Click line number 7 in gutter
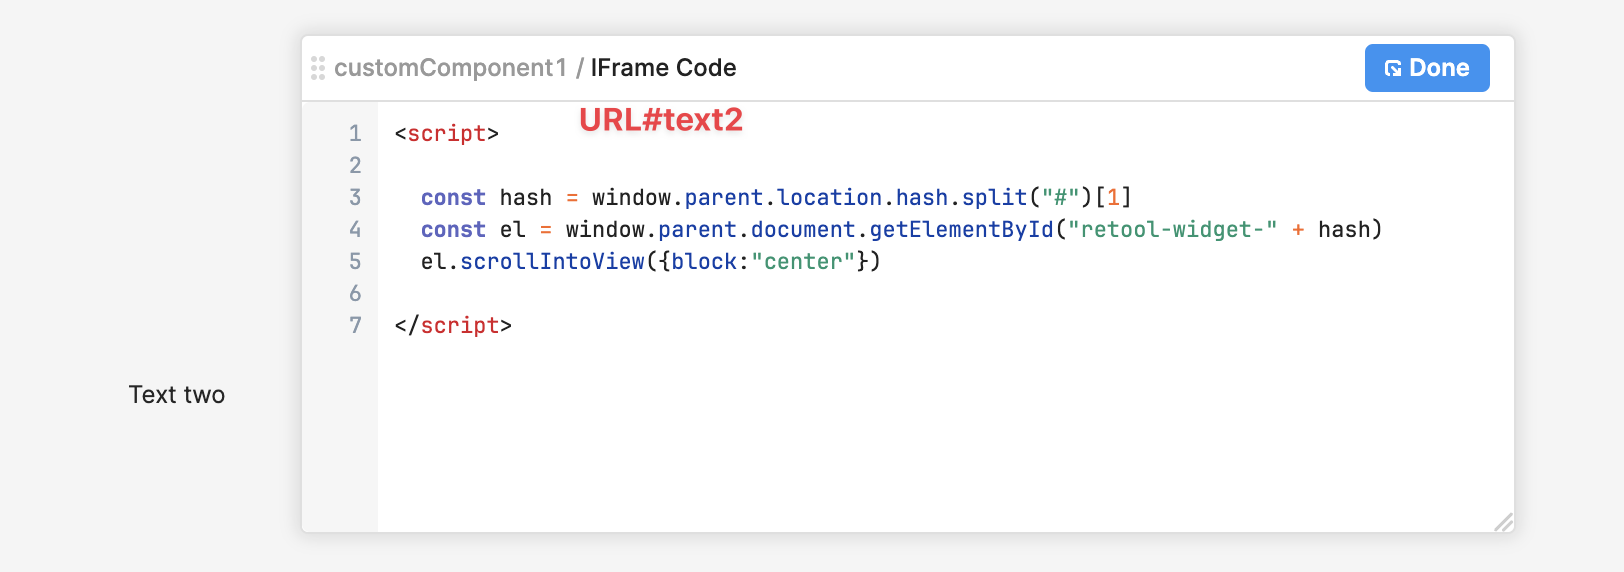1624x572 pixels. point(355,326)
